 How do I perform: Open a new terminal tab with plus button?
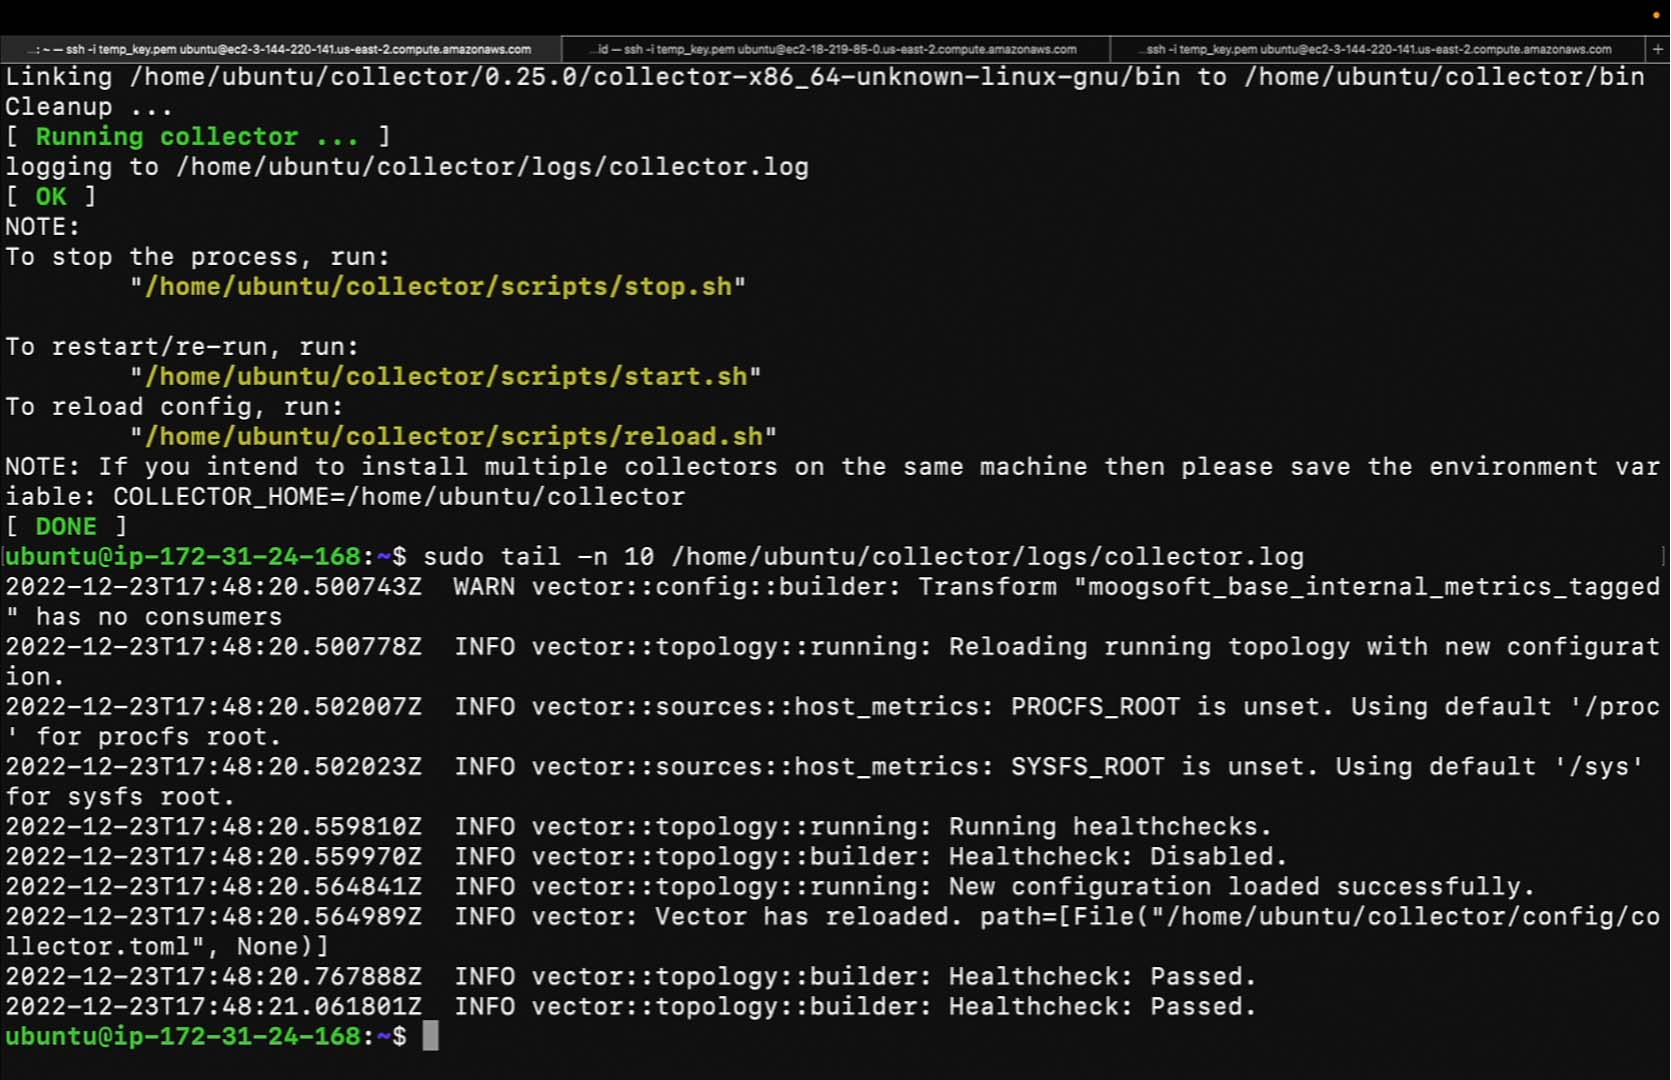1657,49
